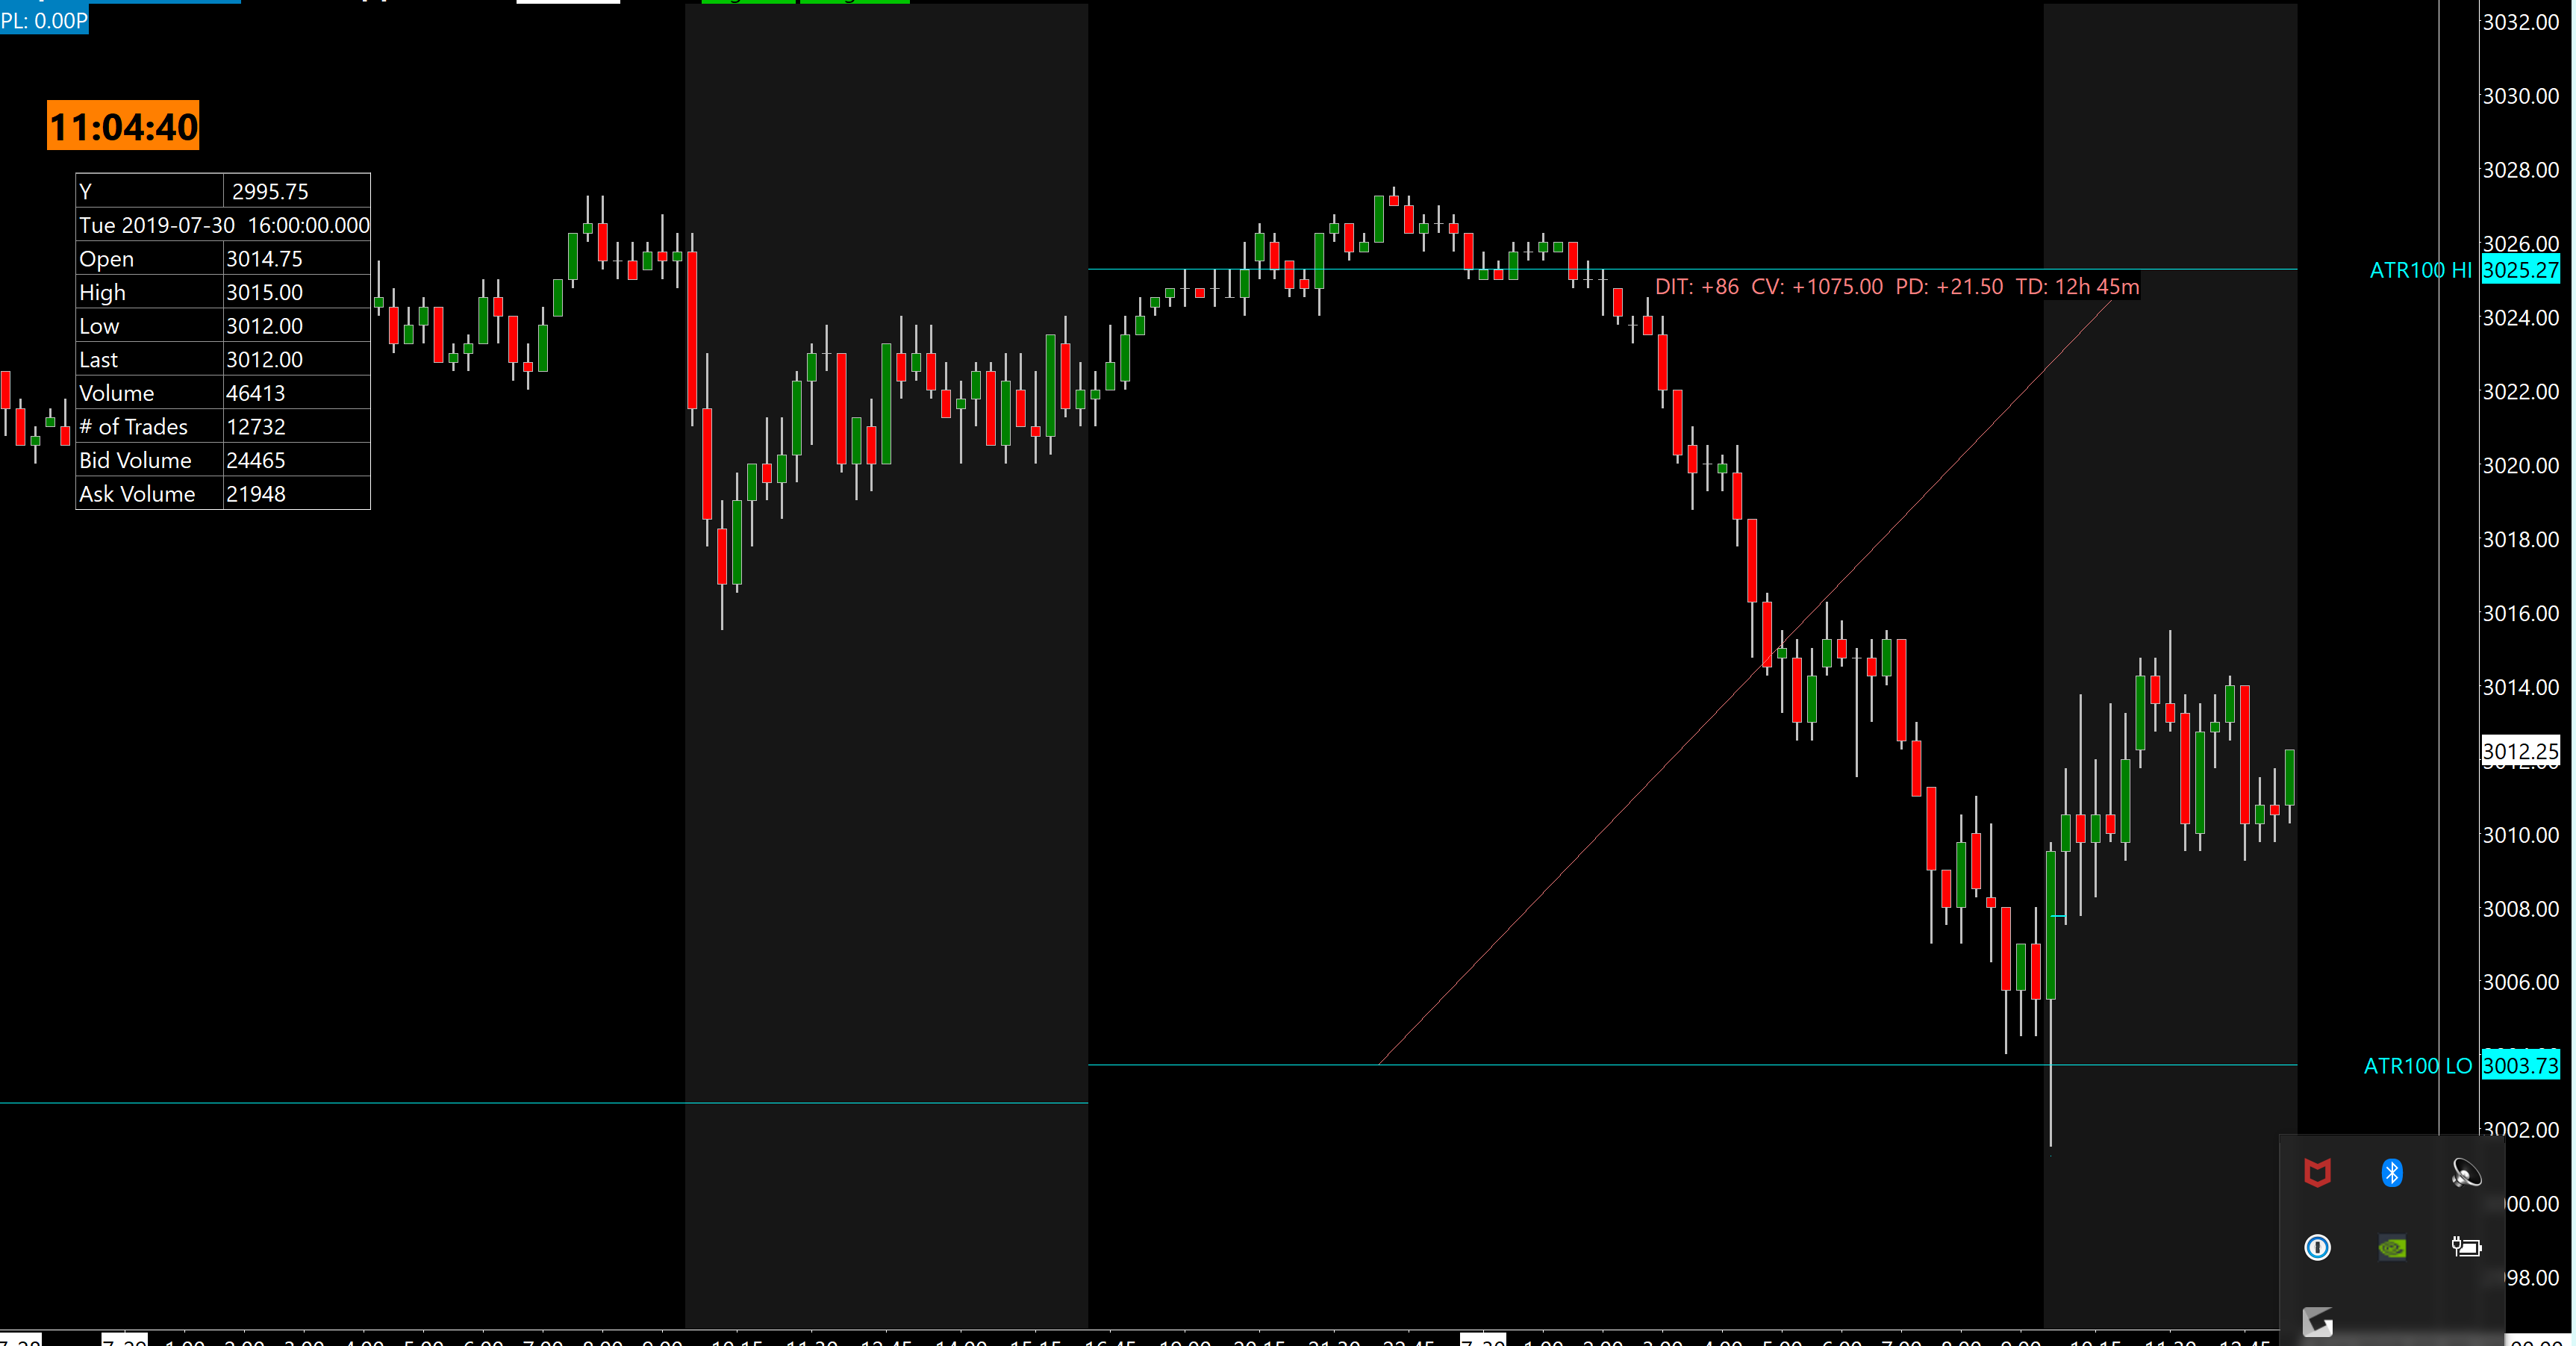
Task: Click the DIT: +86 measurement text
Action: [1696, 287]
